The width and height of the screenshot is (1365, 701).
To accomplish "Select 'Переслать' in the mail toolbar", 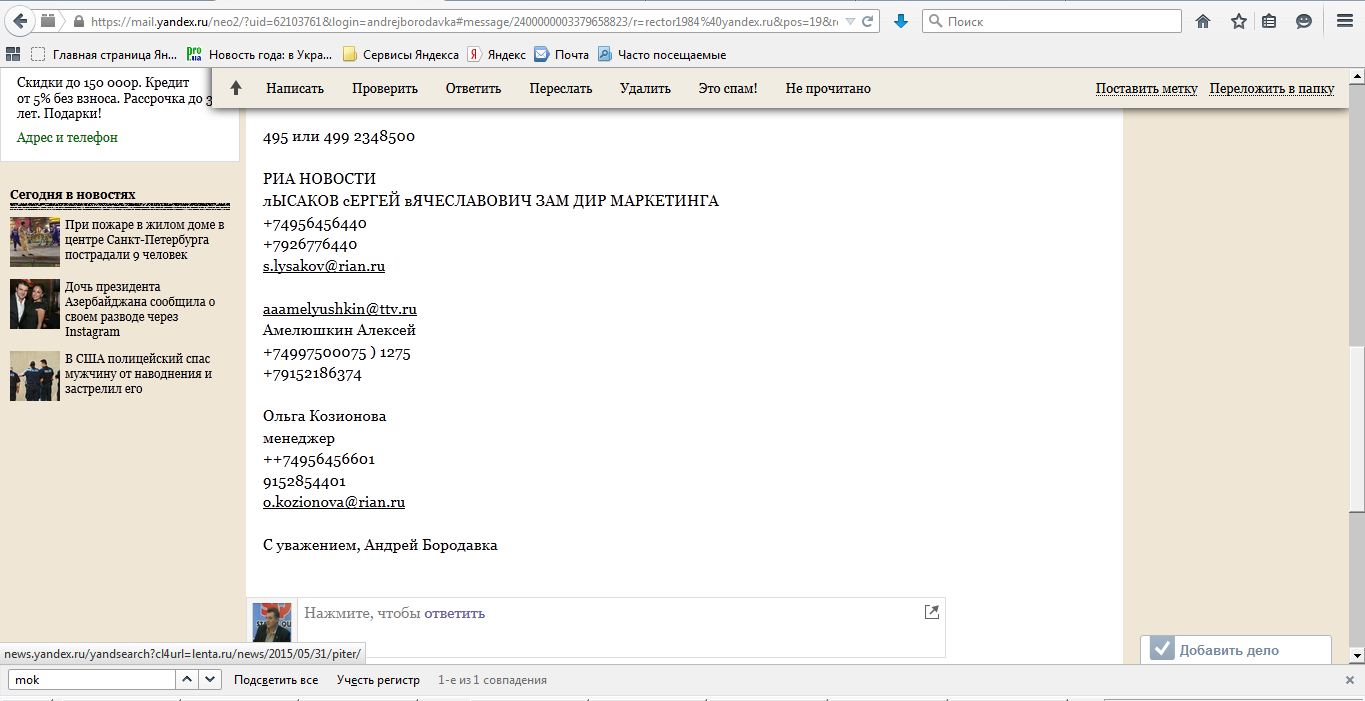I will [561, 88].
